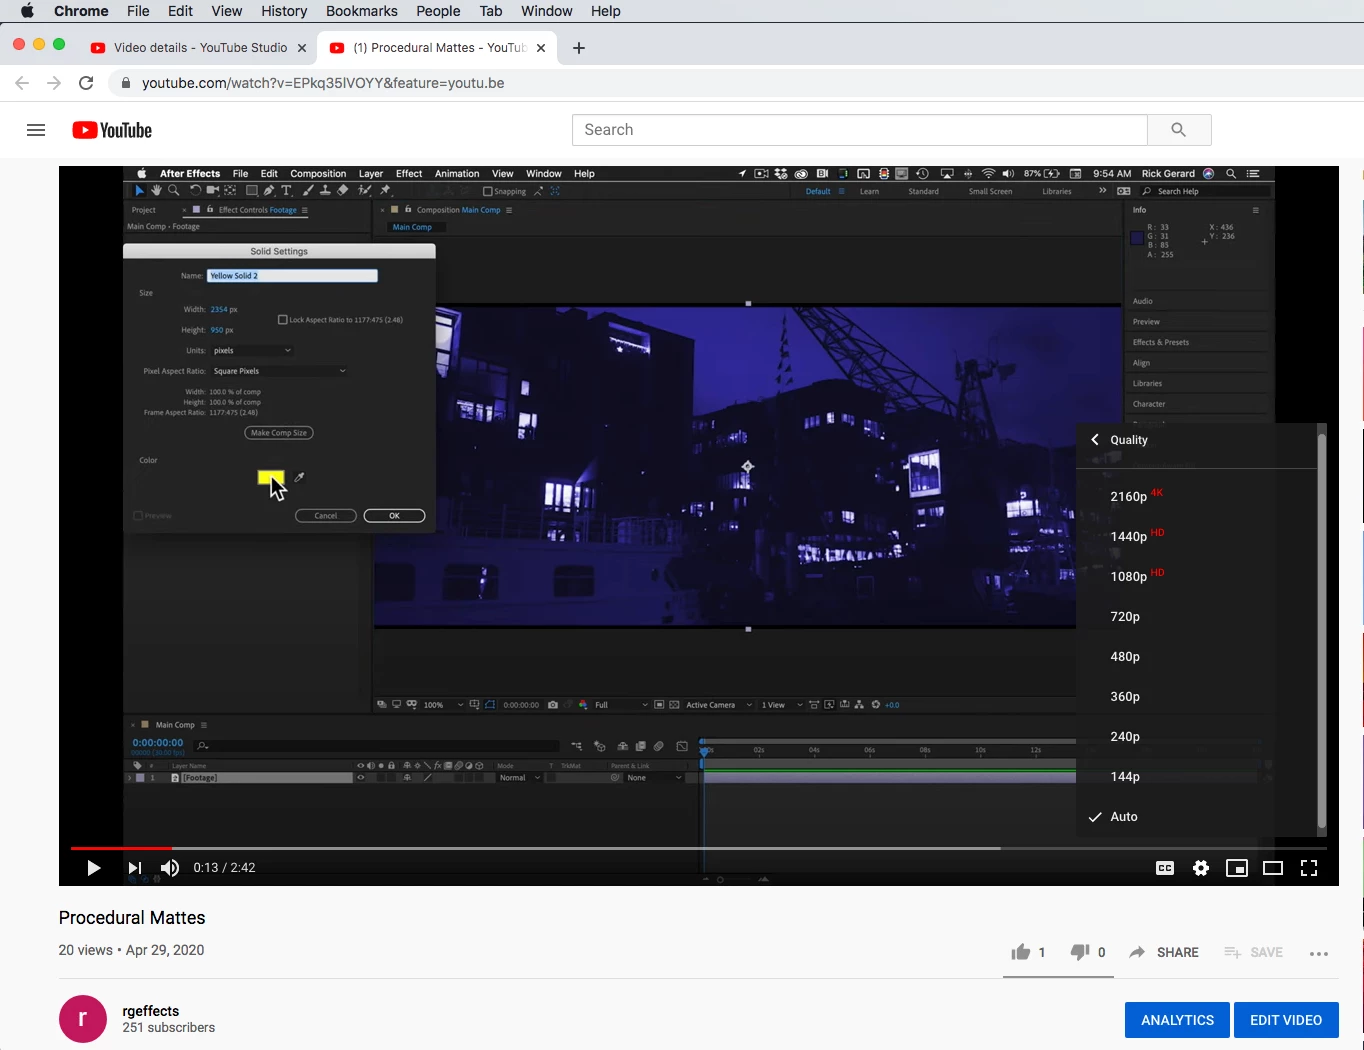Open the Apple menu
This screenshot has height=1050, width=1364.
(27, 11)
